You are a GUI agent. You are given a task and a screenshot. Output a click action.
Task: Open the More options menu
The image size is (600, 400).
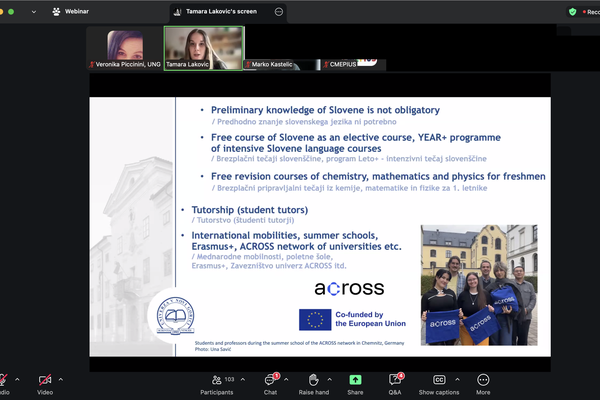[483, 384]
